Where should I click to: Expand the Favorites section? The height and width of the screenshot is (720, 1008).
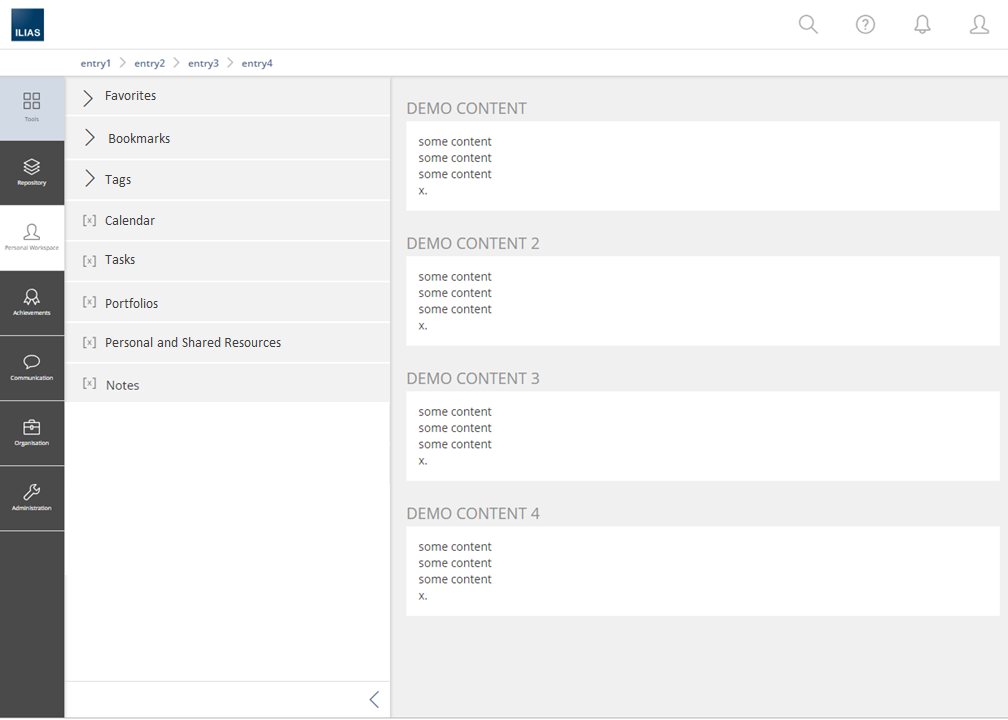click(89, 97)
